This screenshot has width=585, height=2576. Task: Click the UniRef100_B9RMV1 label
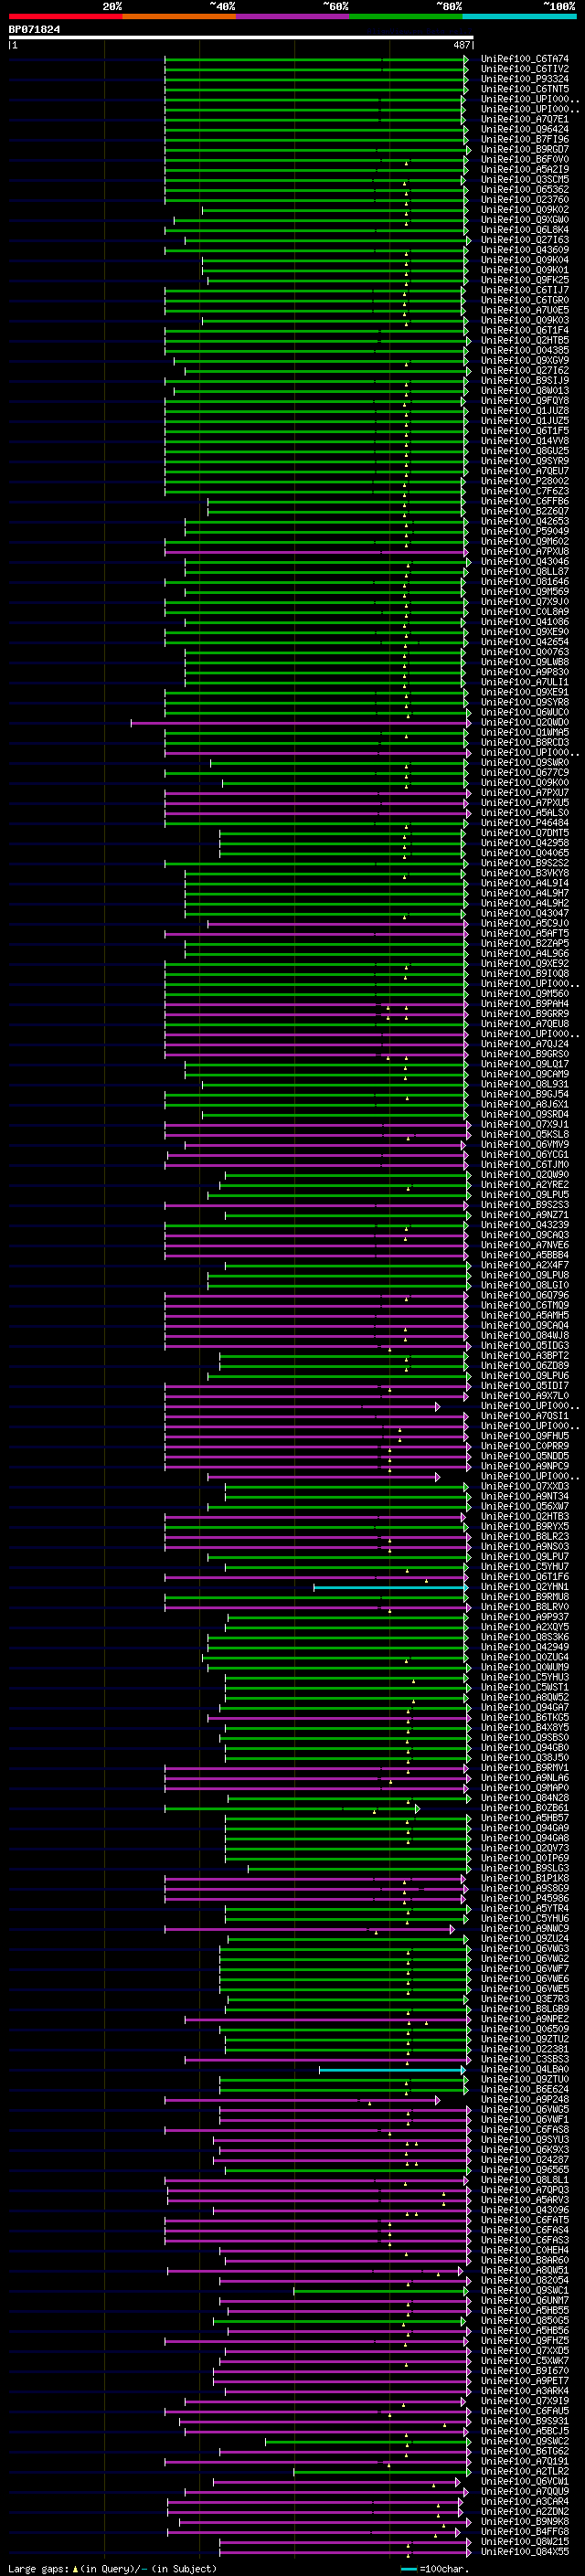[x=525, y=1768]
